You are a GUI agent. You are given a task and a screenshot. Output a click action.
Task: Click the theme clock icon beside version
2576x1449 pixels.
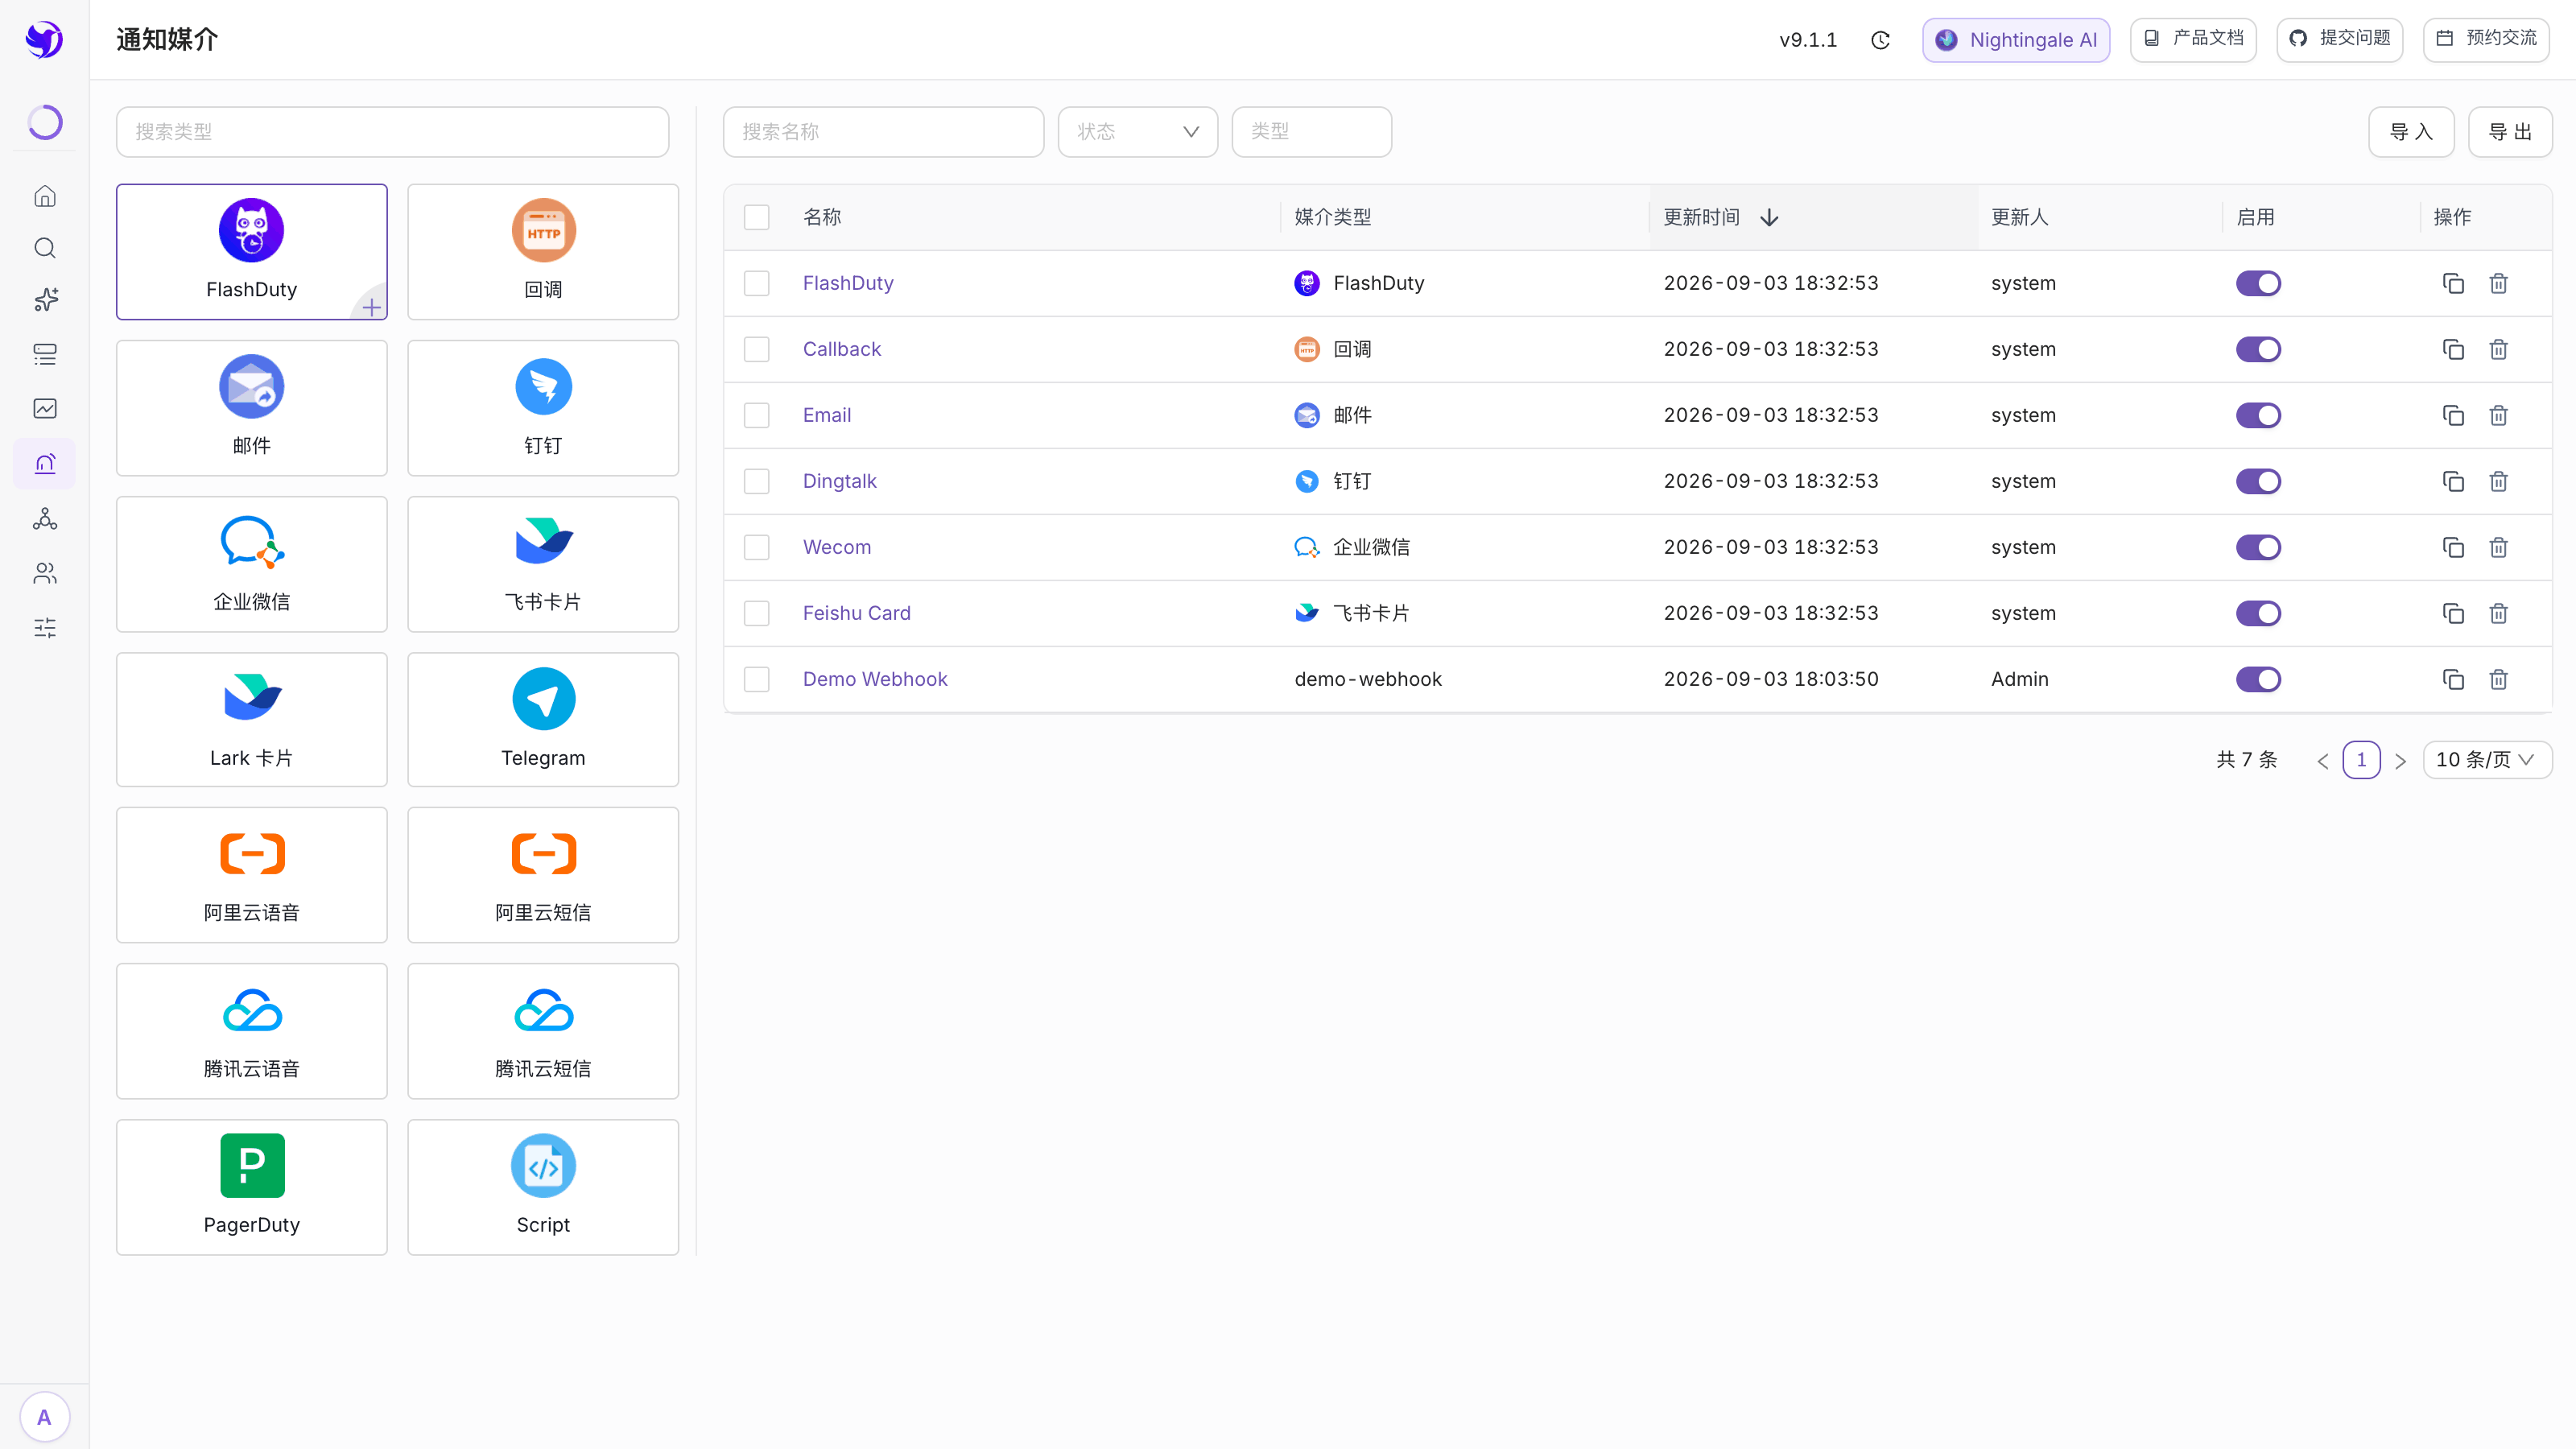point(1880,40)
